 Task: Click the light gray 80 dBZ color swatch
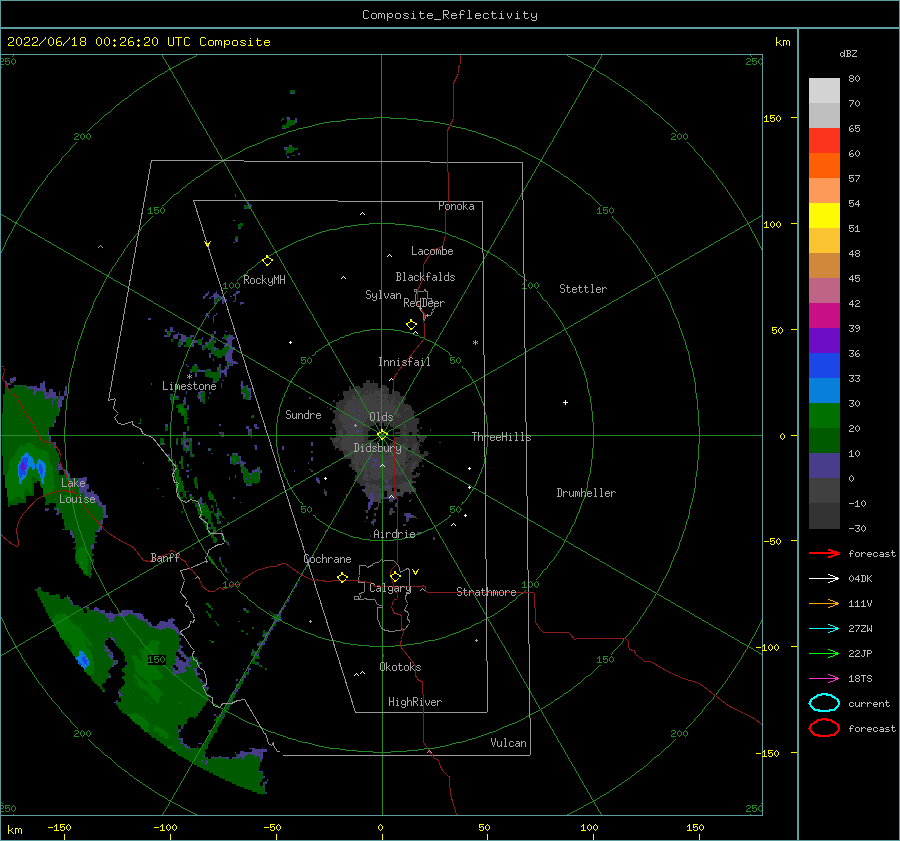tap(824, 91)
